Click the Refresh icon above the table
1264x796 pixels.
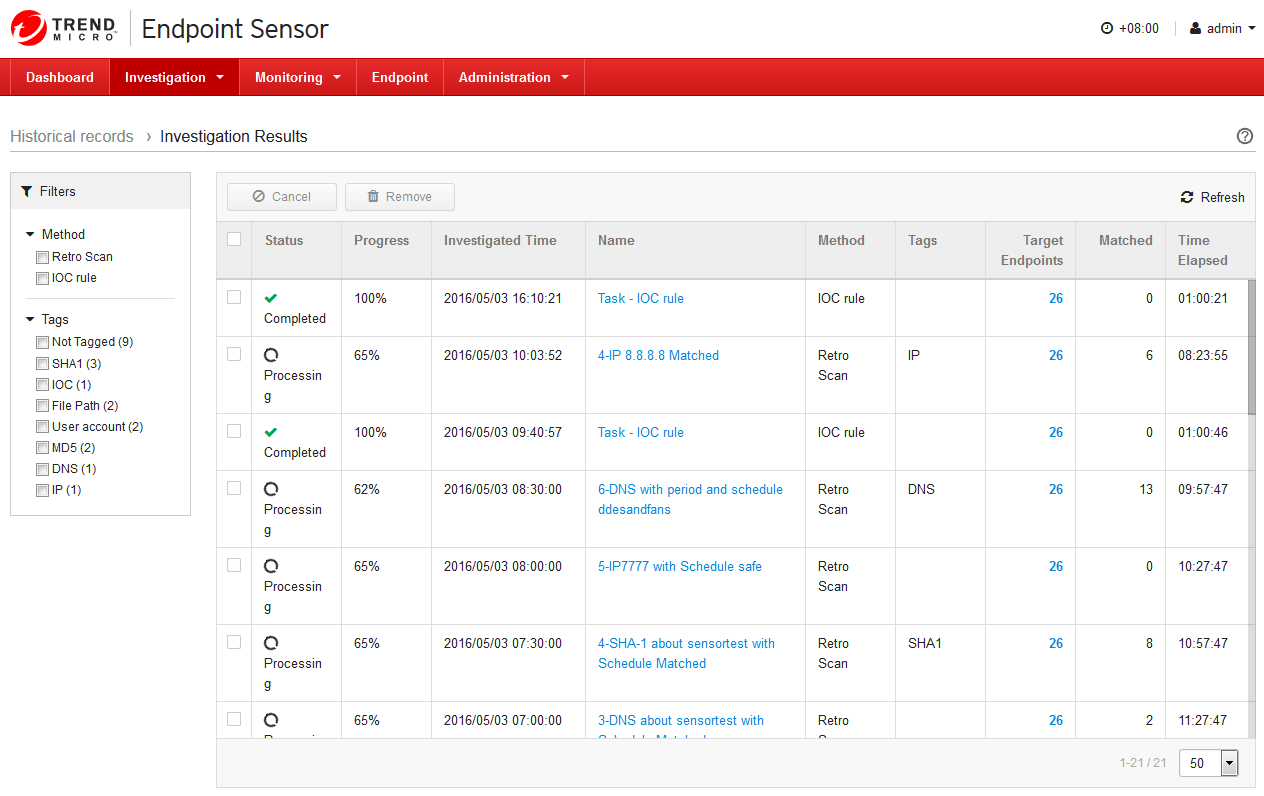click(1187, 197)
